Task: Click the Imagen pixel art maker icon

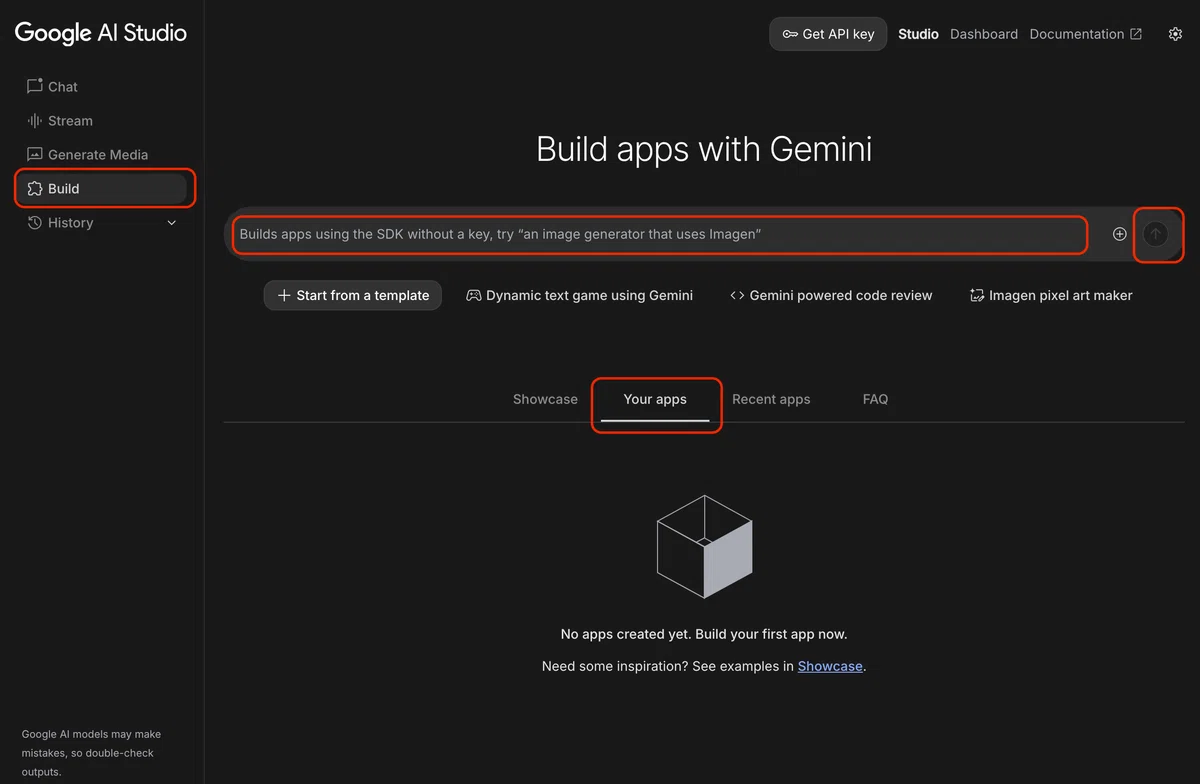Action: [977, 295]
